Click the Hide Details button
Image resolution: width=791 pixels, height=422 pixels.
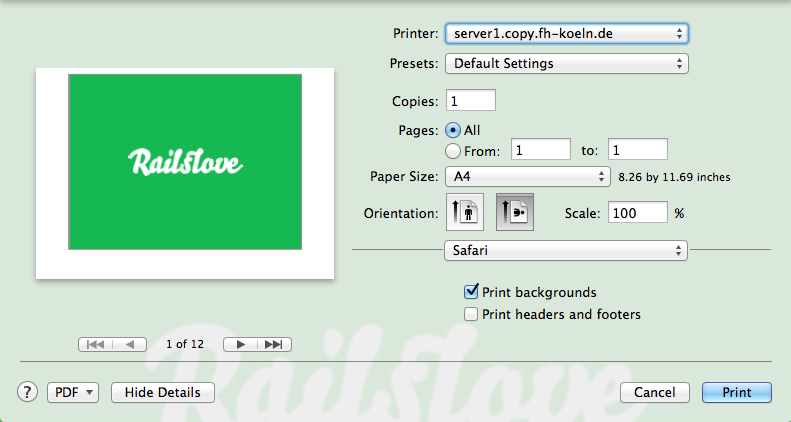[x=162, y=392]
